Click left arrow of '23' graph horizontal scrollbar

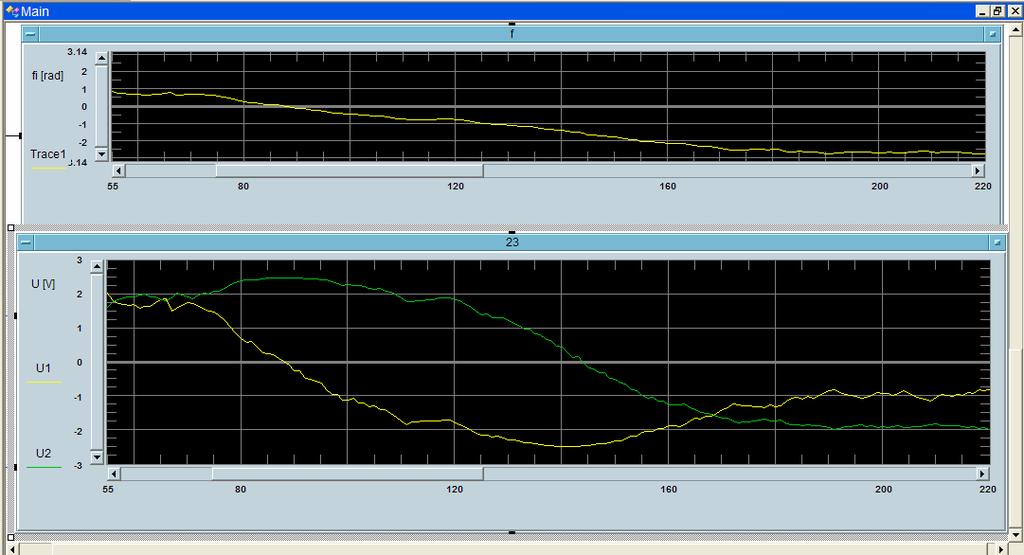click(x=114, y=473)
